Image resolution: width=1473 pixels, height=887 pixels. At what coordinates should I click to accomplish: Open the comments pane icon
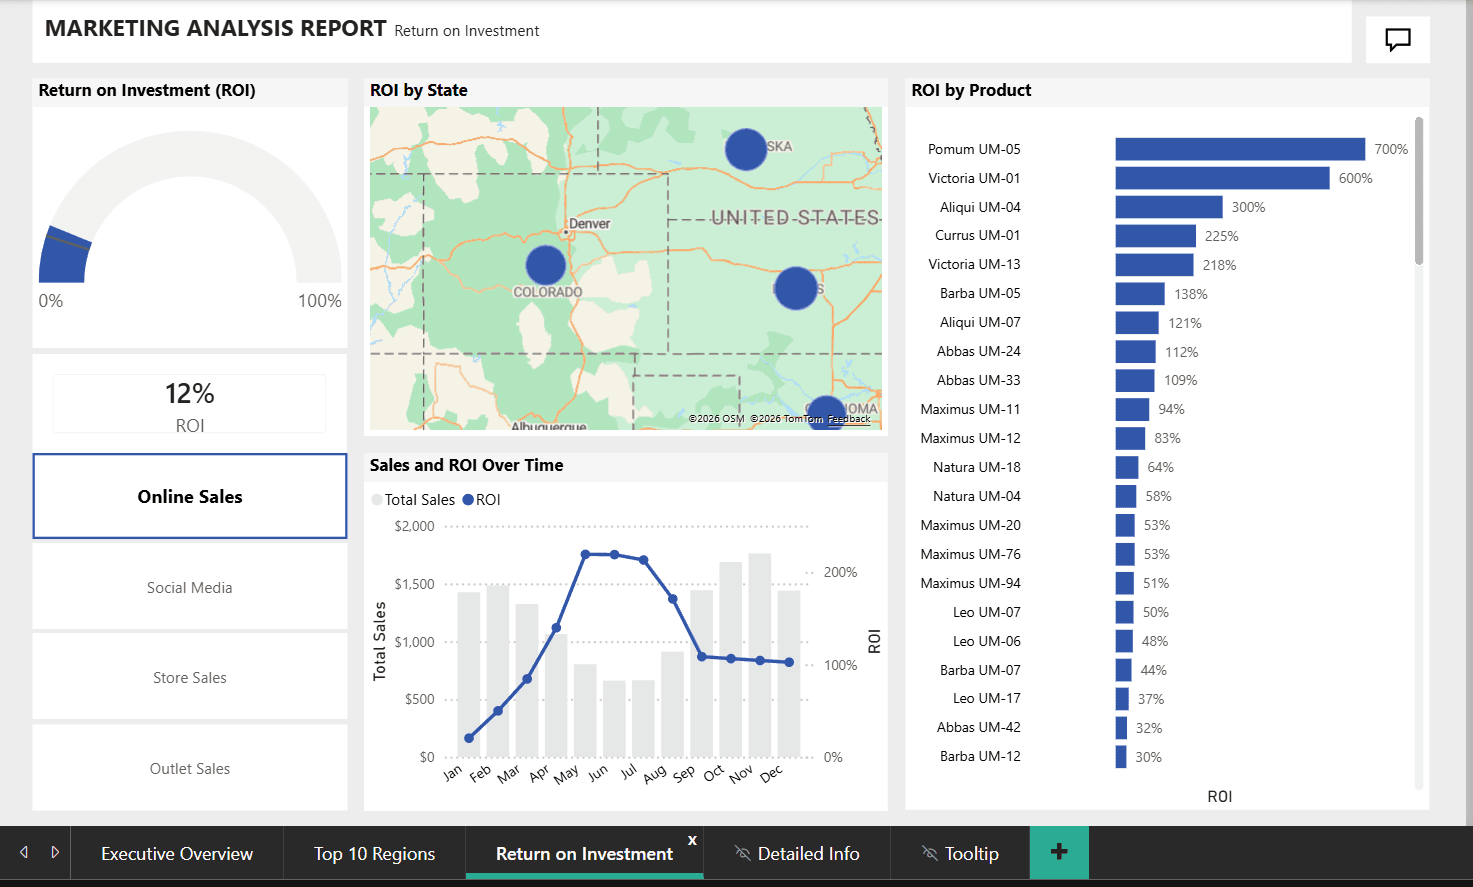click(1397, 40)
